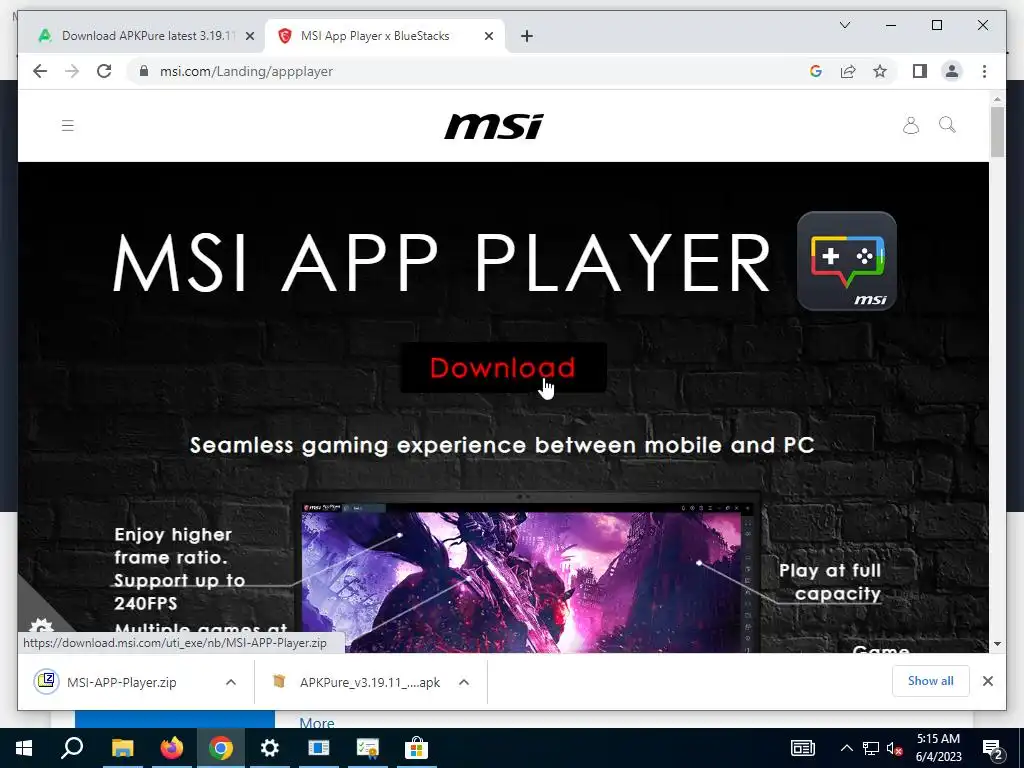Open Chrome three-dot menu

pos(984,71)
